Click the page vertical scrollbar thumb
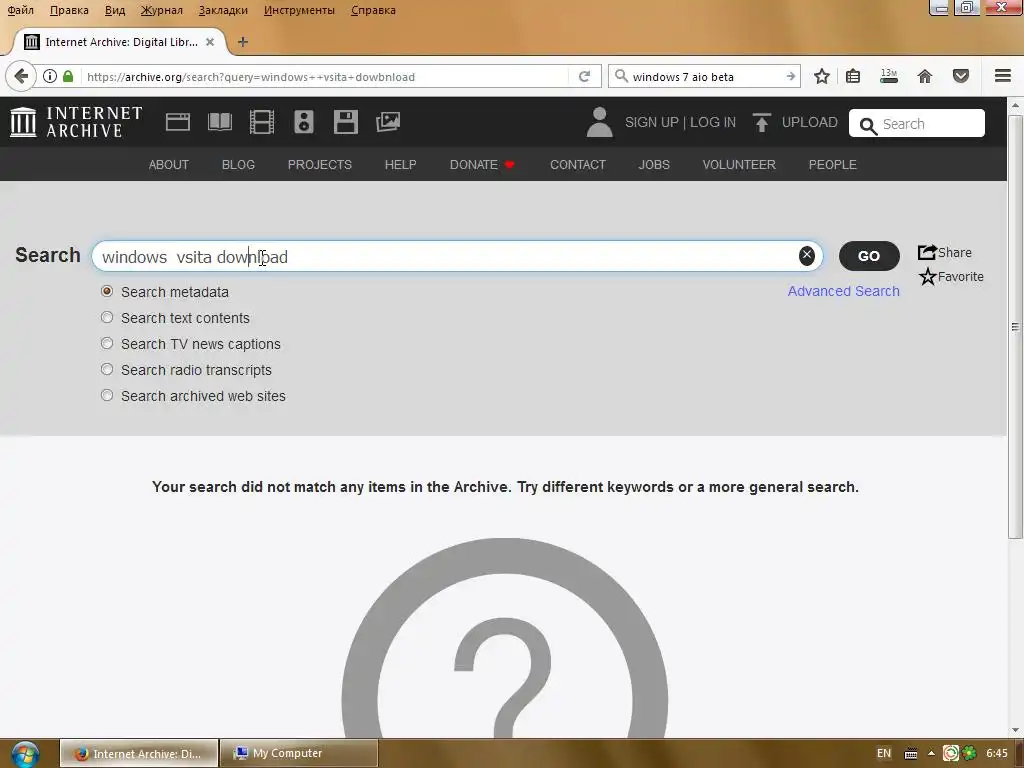This screenshot has width=1024, height=768. 1015,327
